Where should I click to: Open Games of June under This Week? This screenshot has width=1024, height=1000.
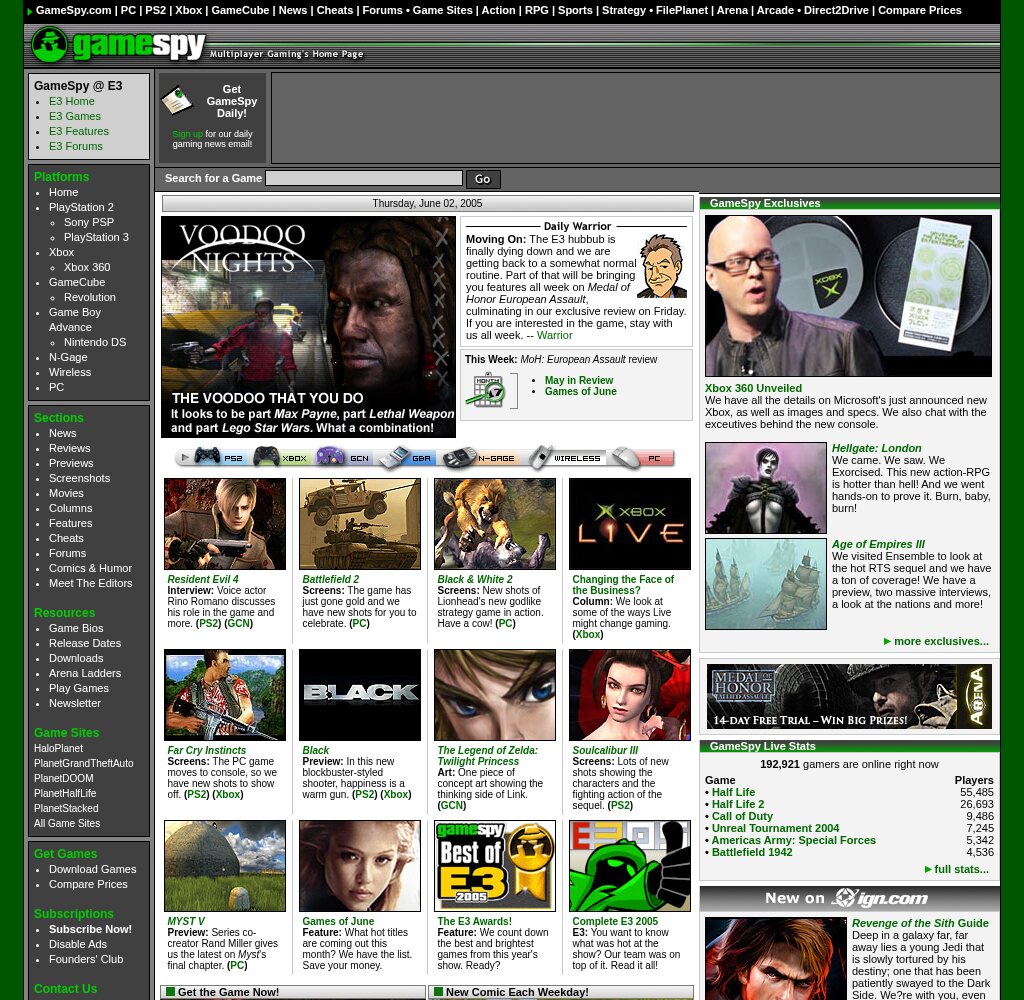click(x=581, y=391)
